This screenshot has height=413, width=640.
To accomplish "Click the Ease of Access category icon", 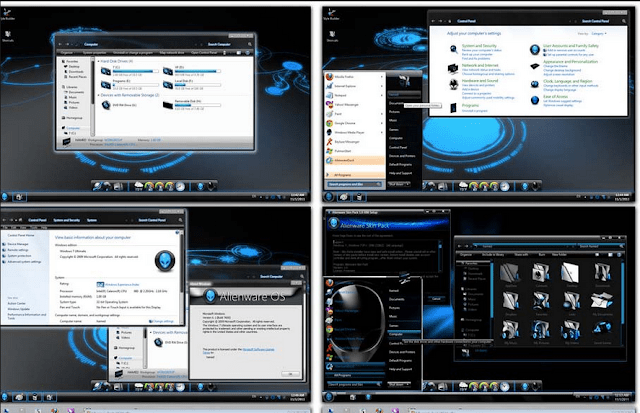I will pos(535,100).
